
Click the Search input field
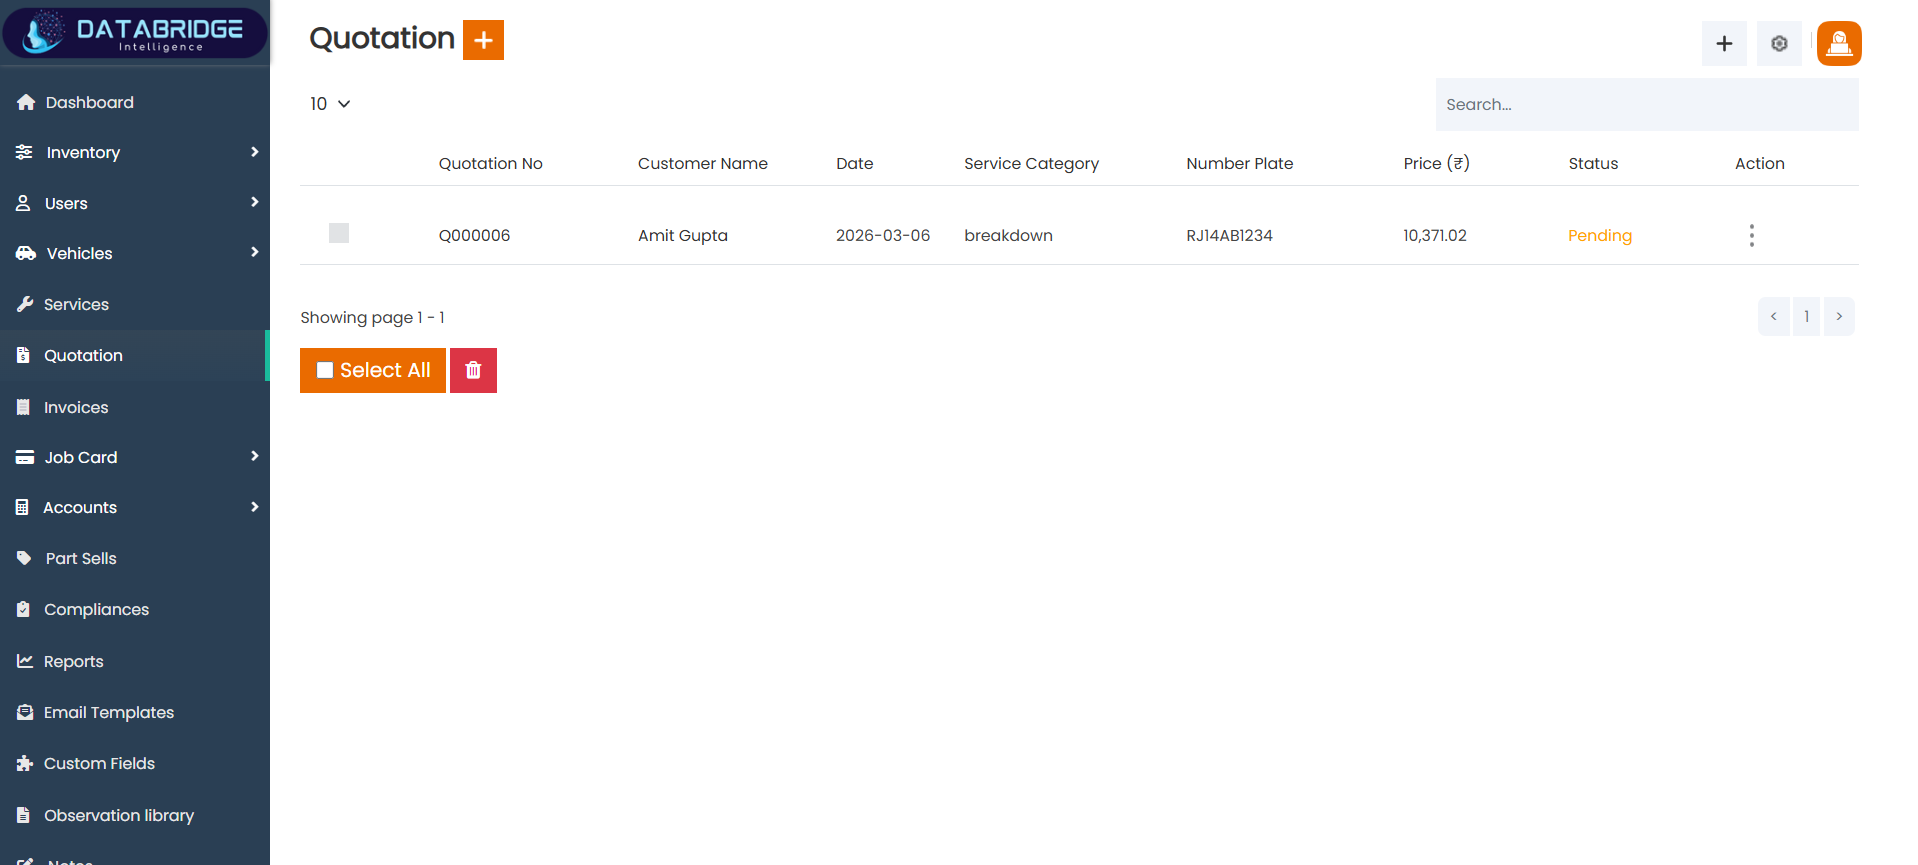point(1647,104)
